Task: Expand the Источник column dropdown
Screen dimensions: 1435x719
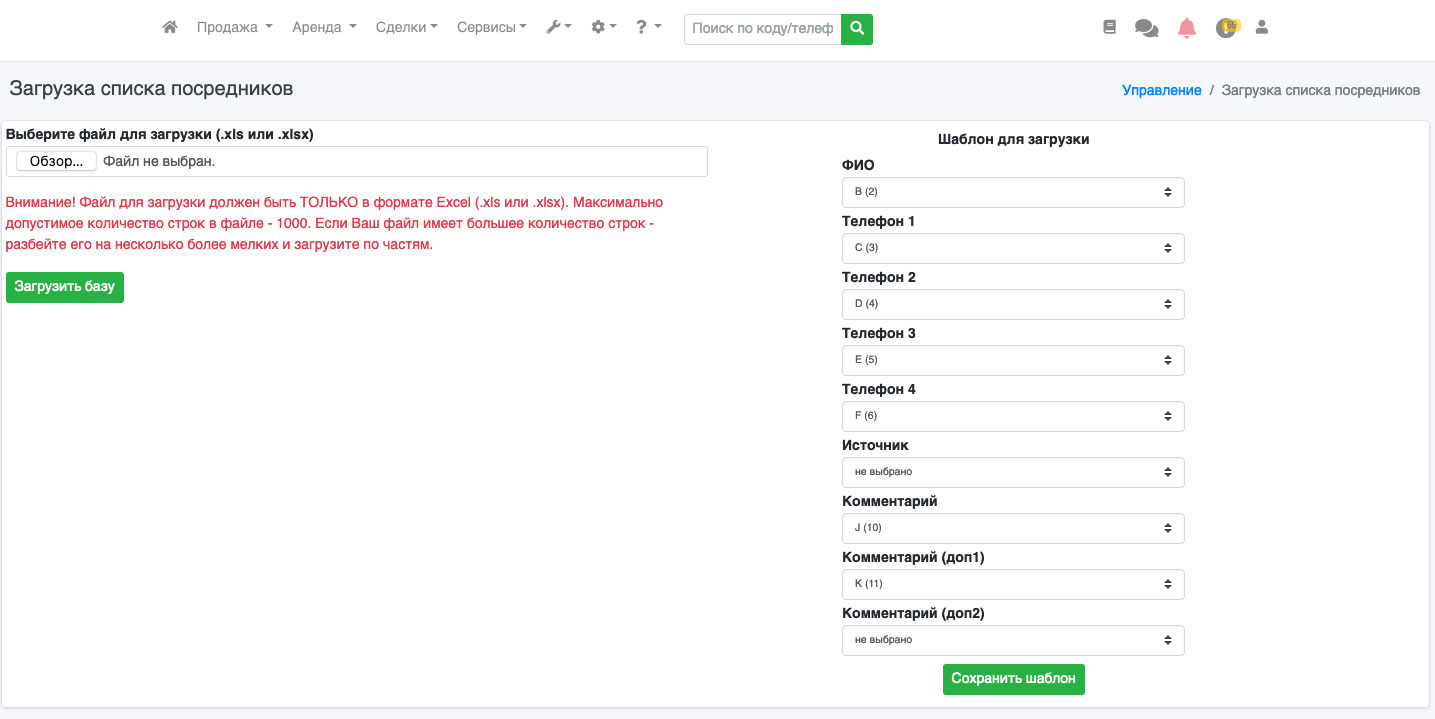Action: [x=1013, y=472]
